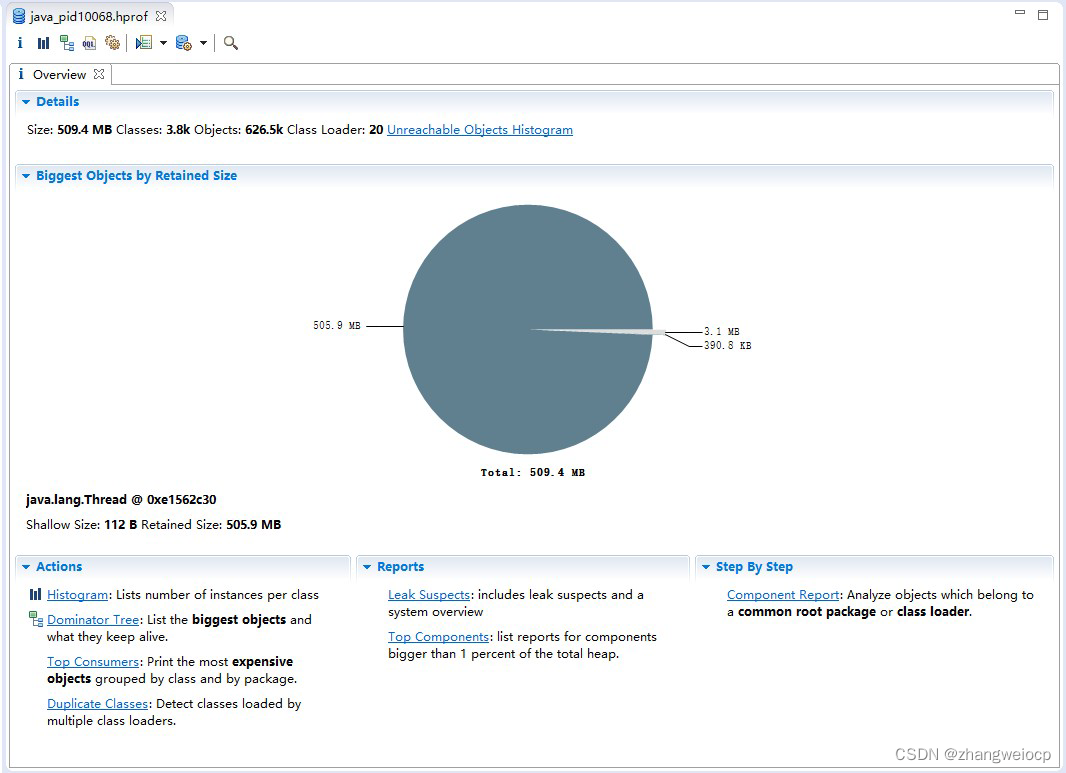This screenshot has height=773, width=1066.
Task: Click the Classes: 3.8k detail
Action: point(153,129)
